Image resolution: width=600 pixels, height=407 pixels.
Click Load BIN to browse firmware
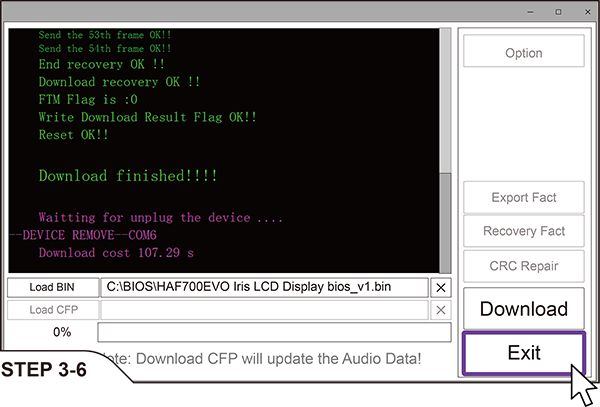tap(51, 288)
